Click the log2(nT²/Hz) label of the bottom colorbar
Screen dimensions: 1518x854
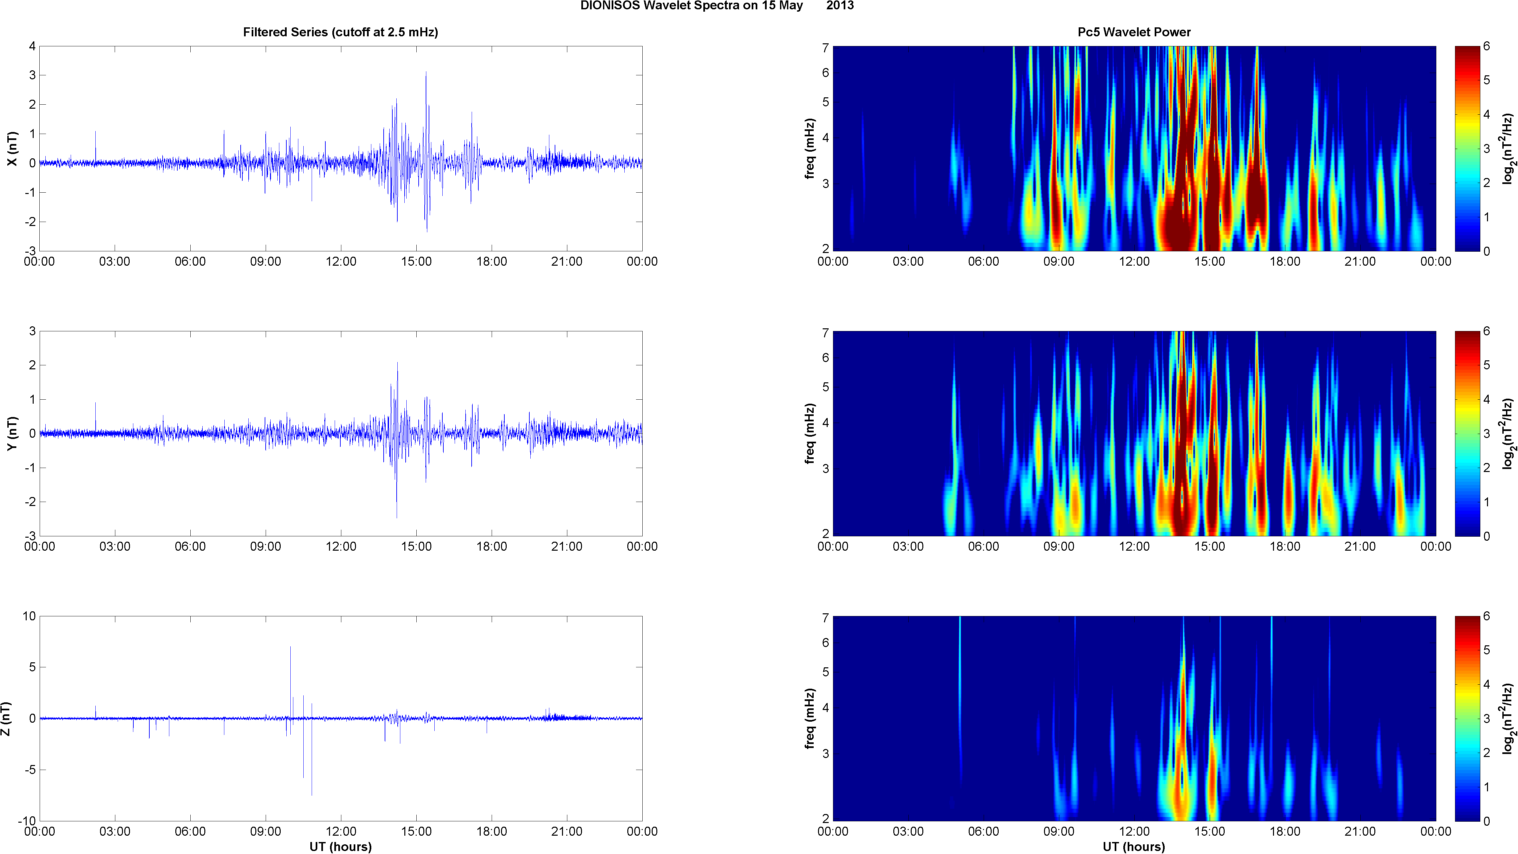click(1508, 719)
